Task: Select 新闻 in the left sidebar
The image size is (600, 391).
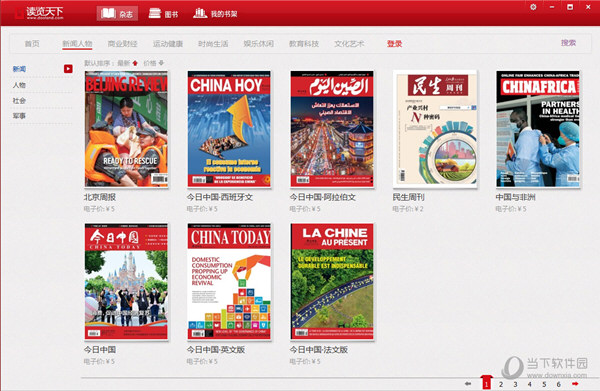Action: (x=20, y=69)
